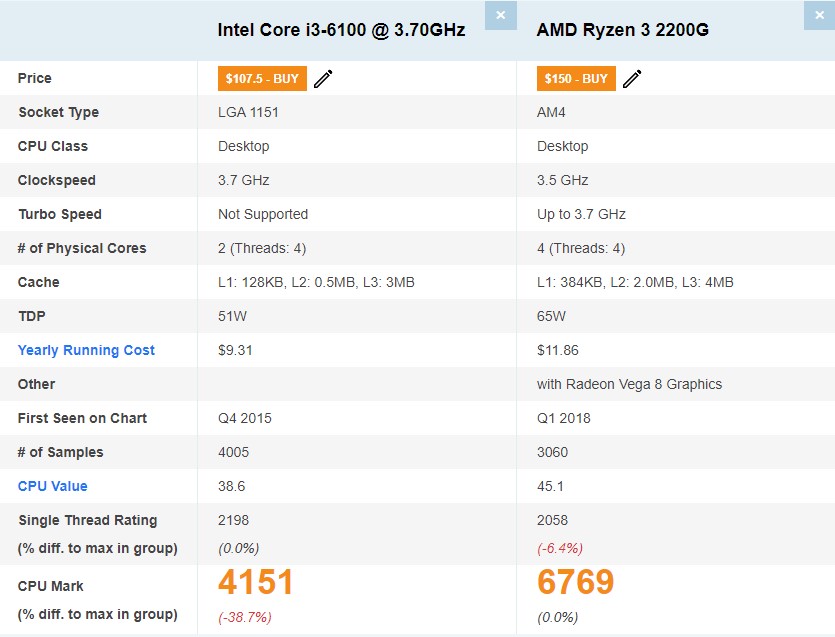The height and width of the screenshot is (637, 835).
Task: Click the First Seen on Chart label
Action: [x=82, y=418]
